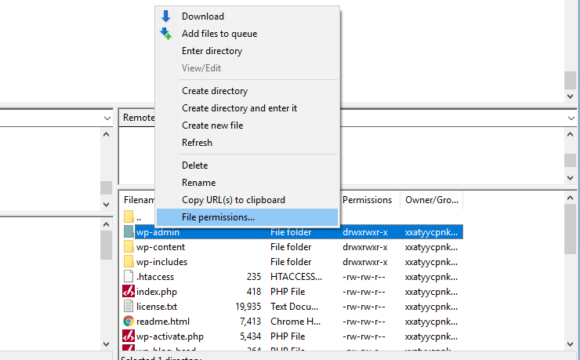This screenshot has width=580, height=360.
Task: Choose Delete from the context menu
Action: 195,165
